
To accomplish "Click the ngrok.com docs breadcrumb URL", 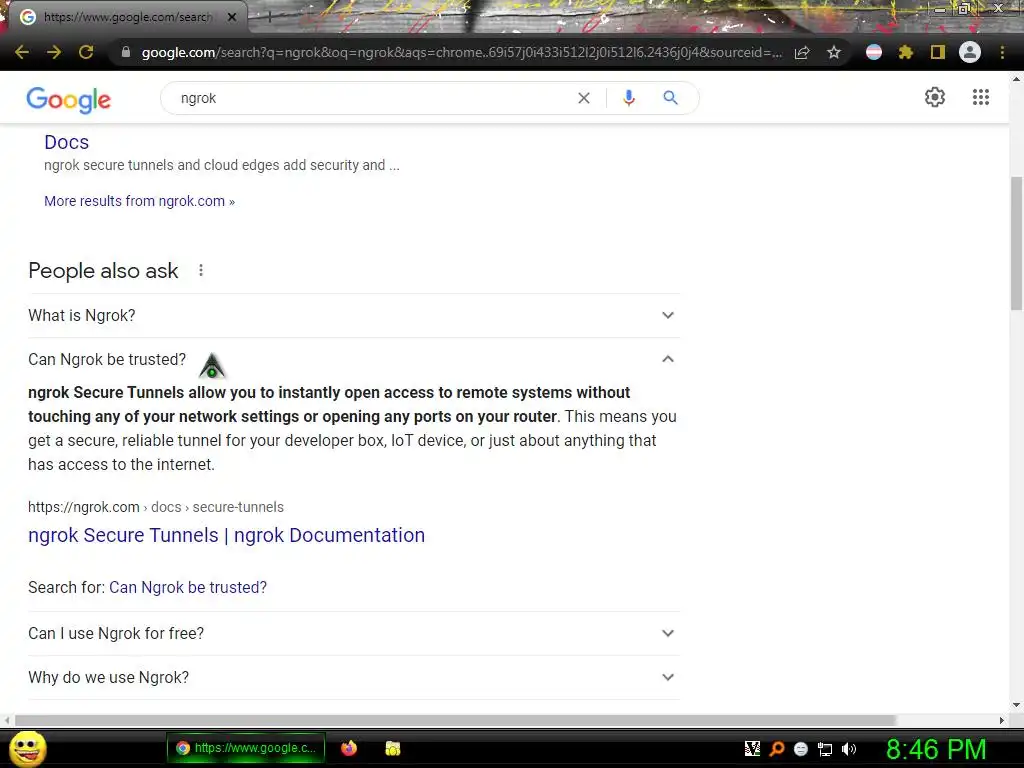I will click(x=156, y=507).
